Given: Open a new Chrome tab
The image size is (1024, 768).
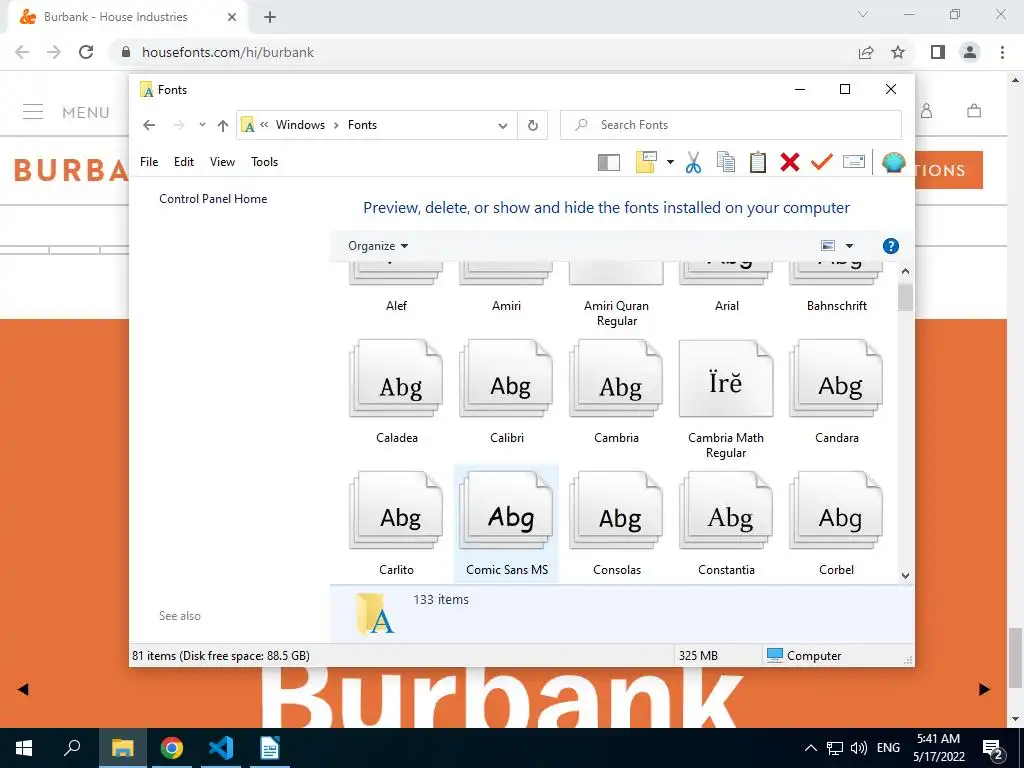Looking at the screenshot, I should click(270, 17).
